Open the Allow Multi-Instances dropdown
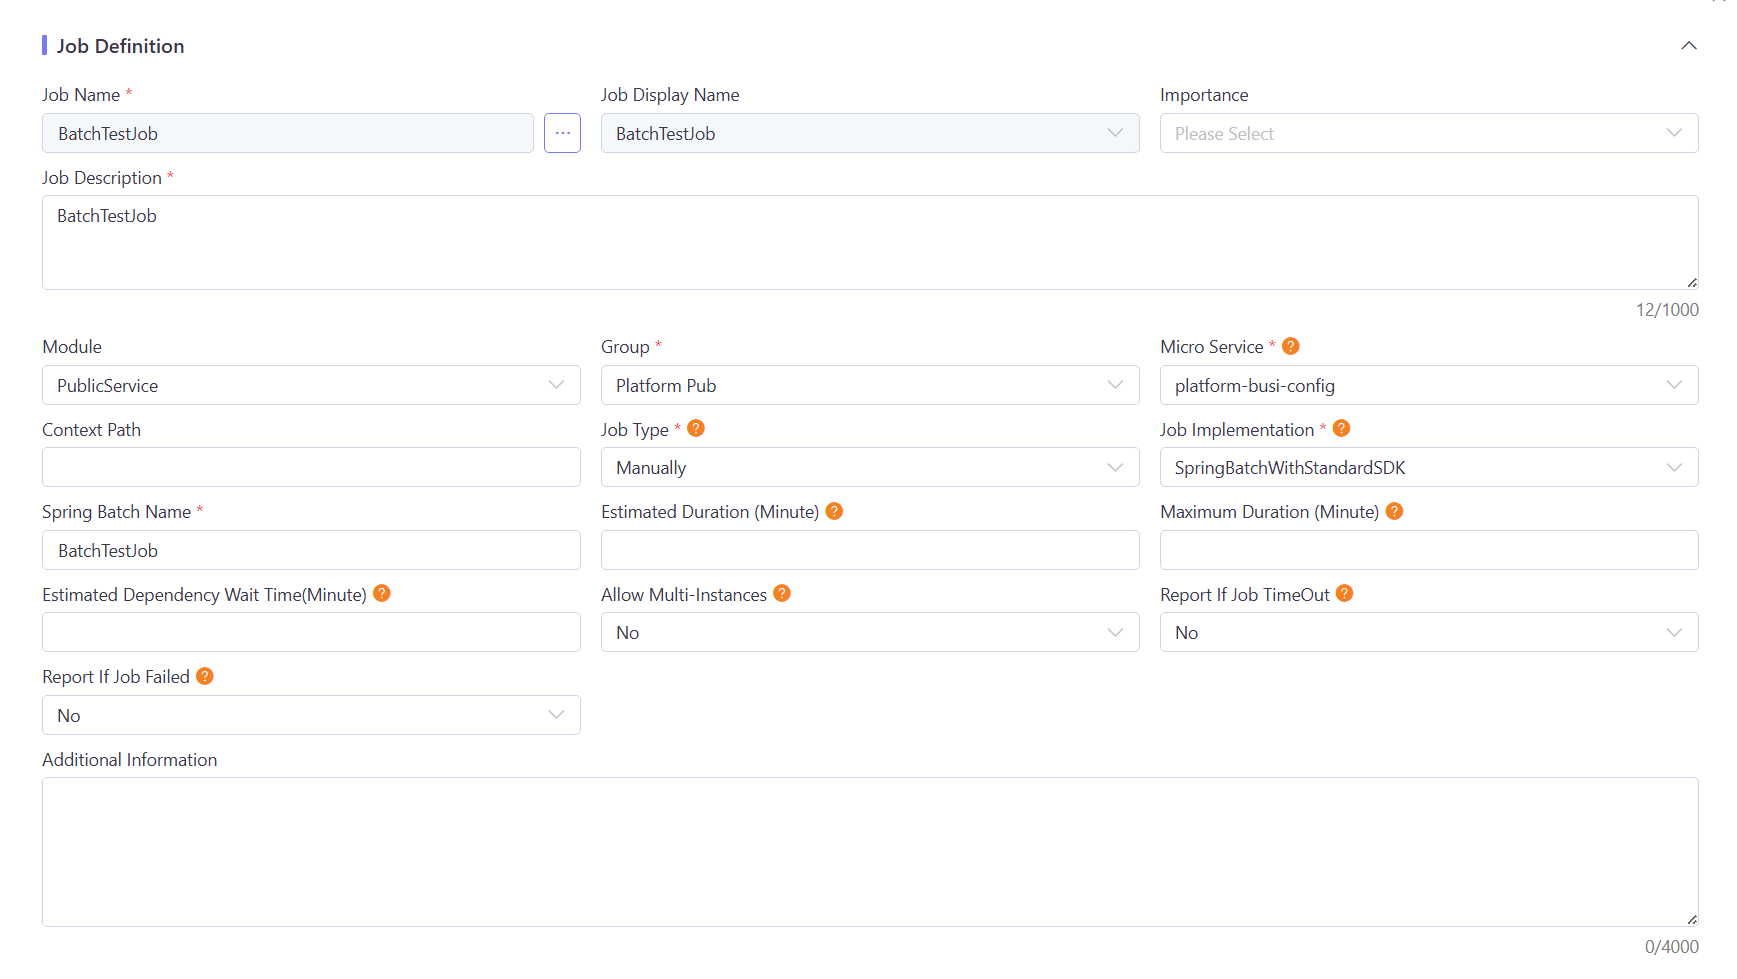1737x979 pixels. point(869,632)
